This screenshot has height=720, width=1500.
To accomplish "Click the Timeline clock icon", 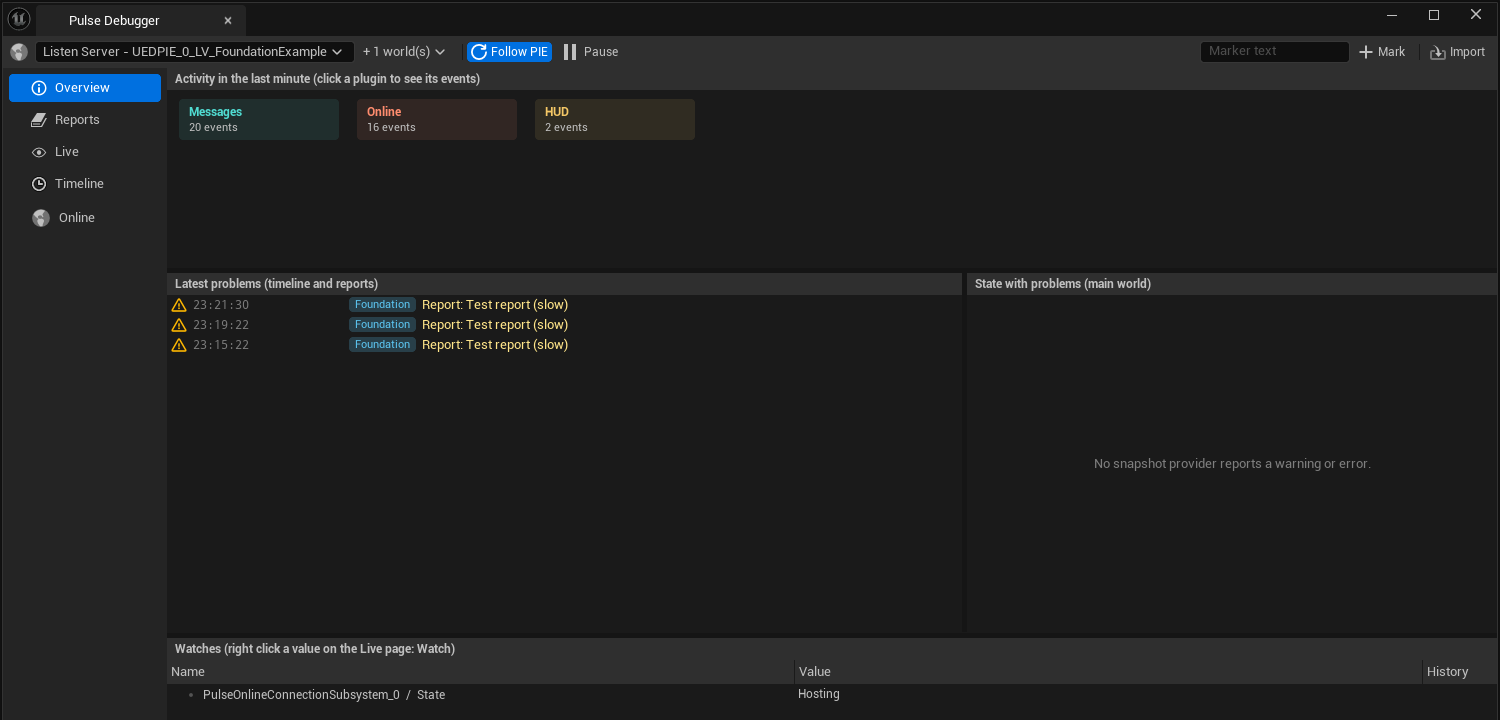I will pos(39,184).
